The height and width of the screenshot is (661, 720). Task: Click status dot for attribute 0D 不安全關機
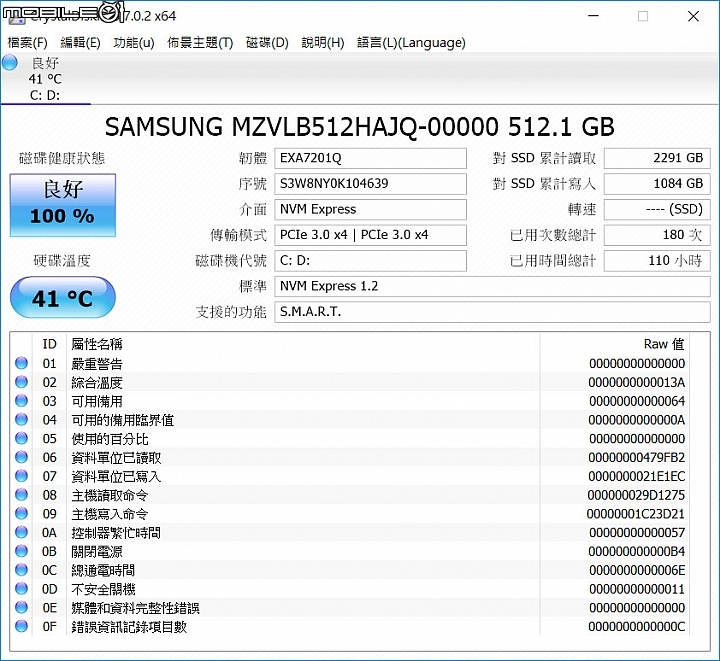coord(21,589)
